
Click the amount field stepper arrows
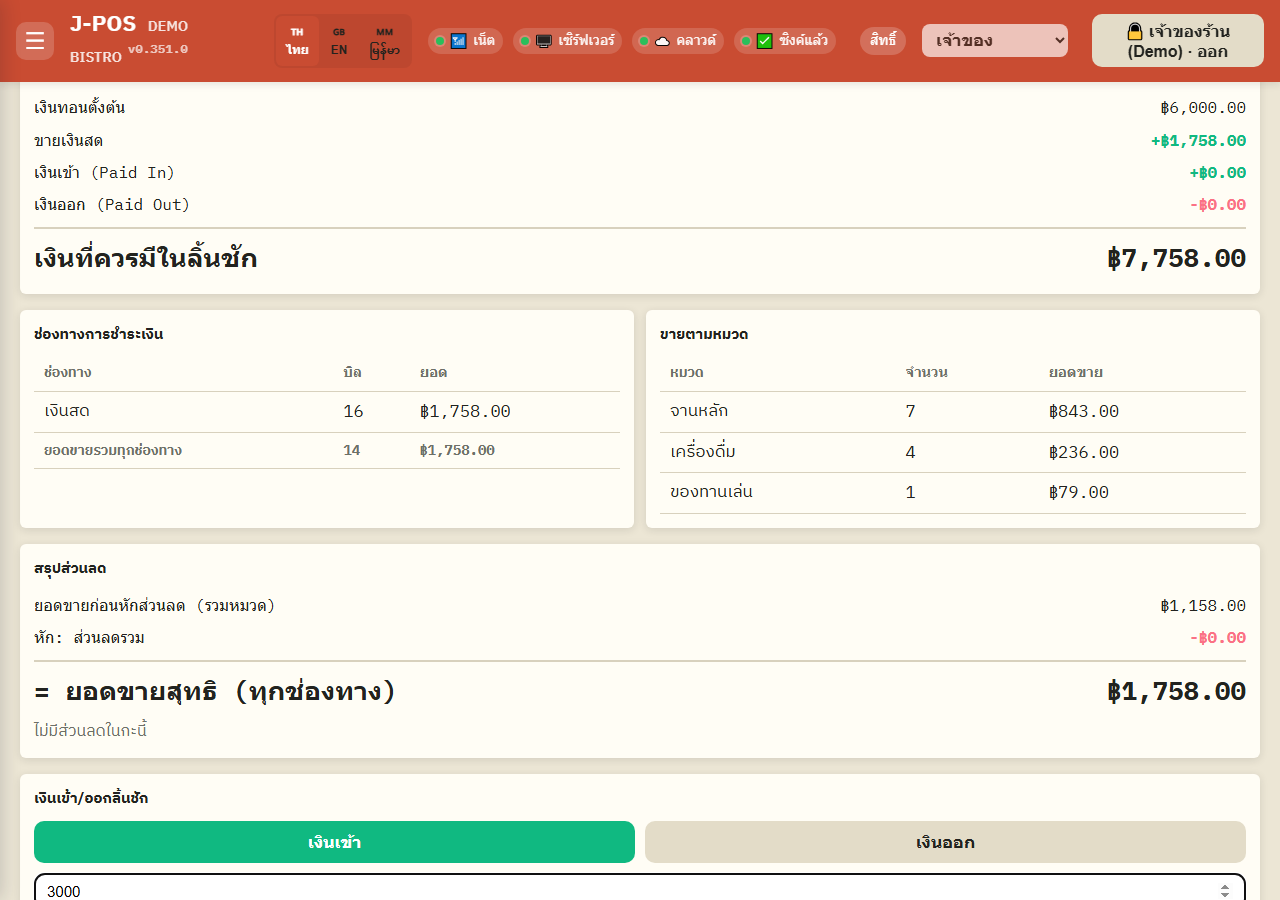pyautogui.click(x=1225, y=890)
